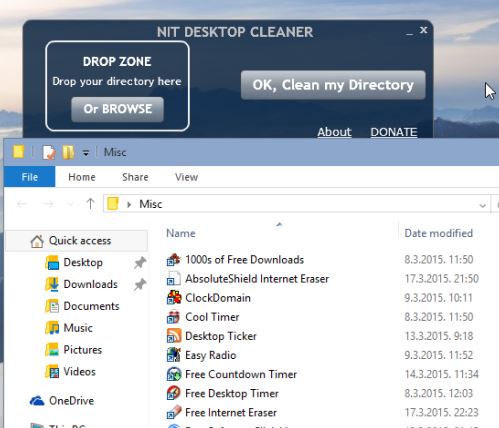Click the Free Desktop Timer icon
Viewport: 499px width, 428px height.
(x=174, y=393)
